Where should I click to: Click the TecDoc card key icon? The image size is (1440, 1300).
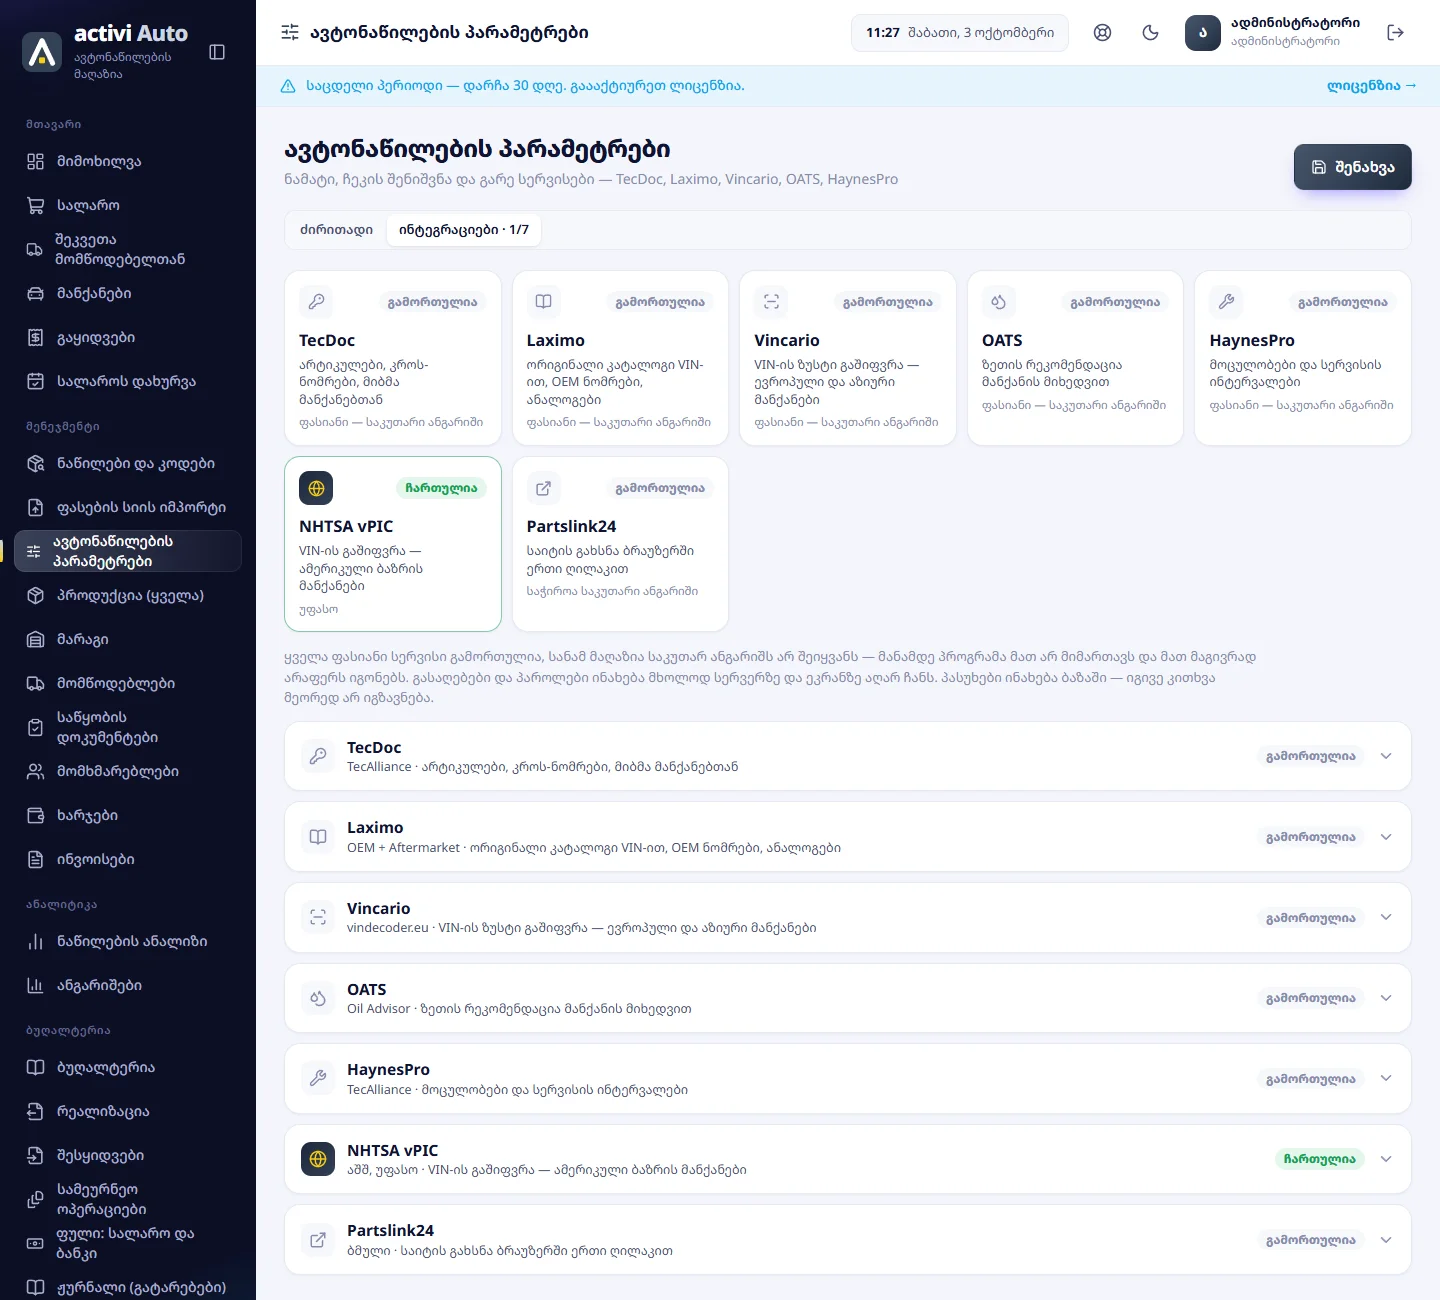(316, 301)
